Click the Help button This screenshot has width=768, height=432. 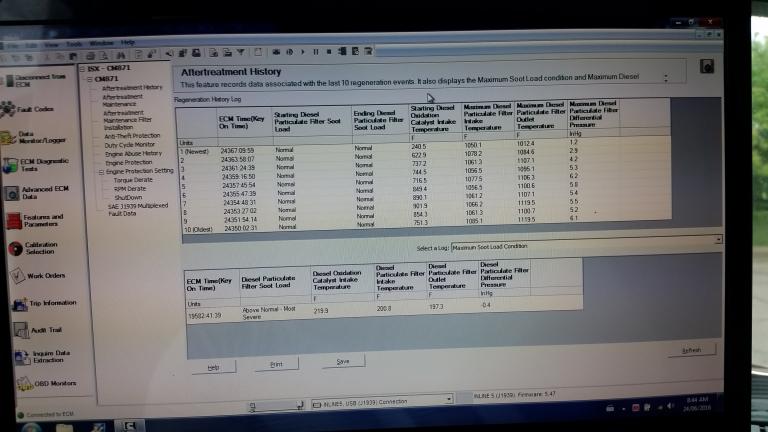[x=214, y=367]
